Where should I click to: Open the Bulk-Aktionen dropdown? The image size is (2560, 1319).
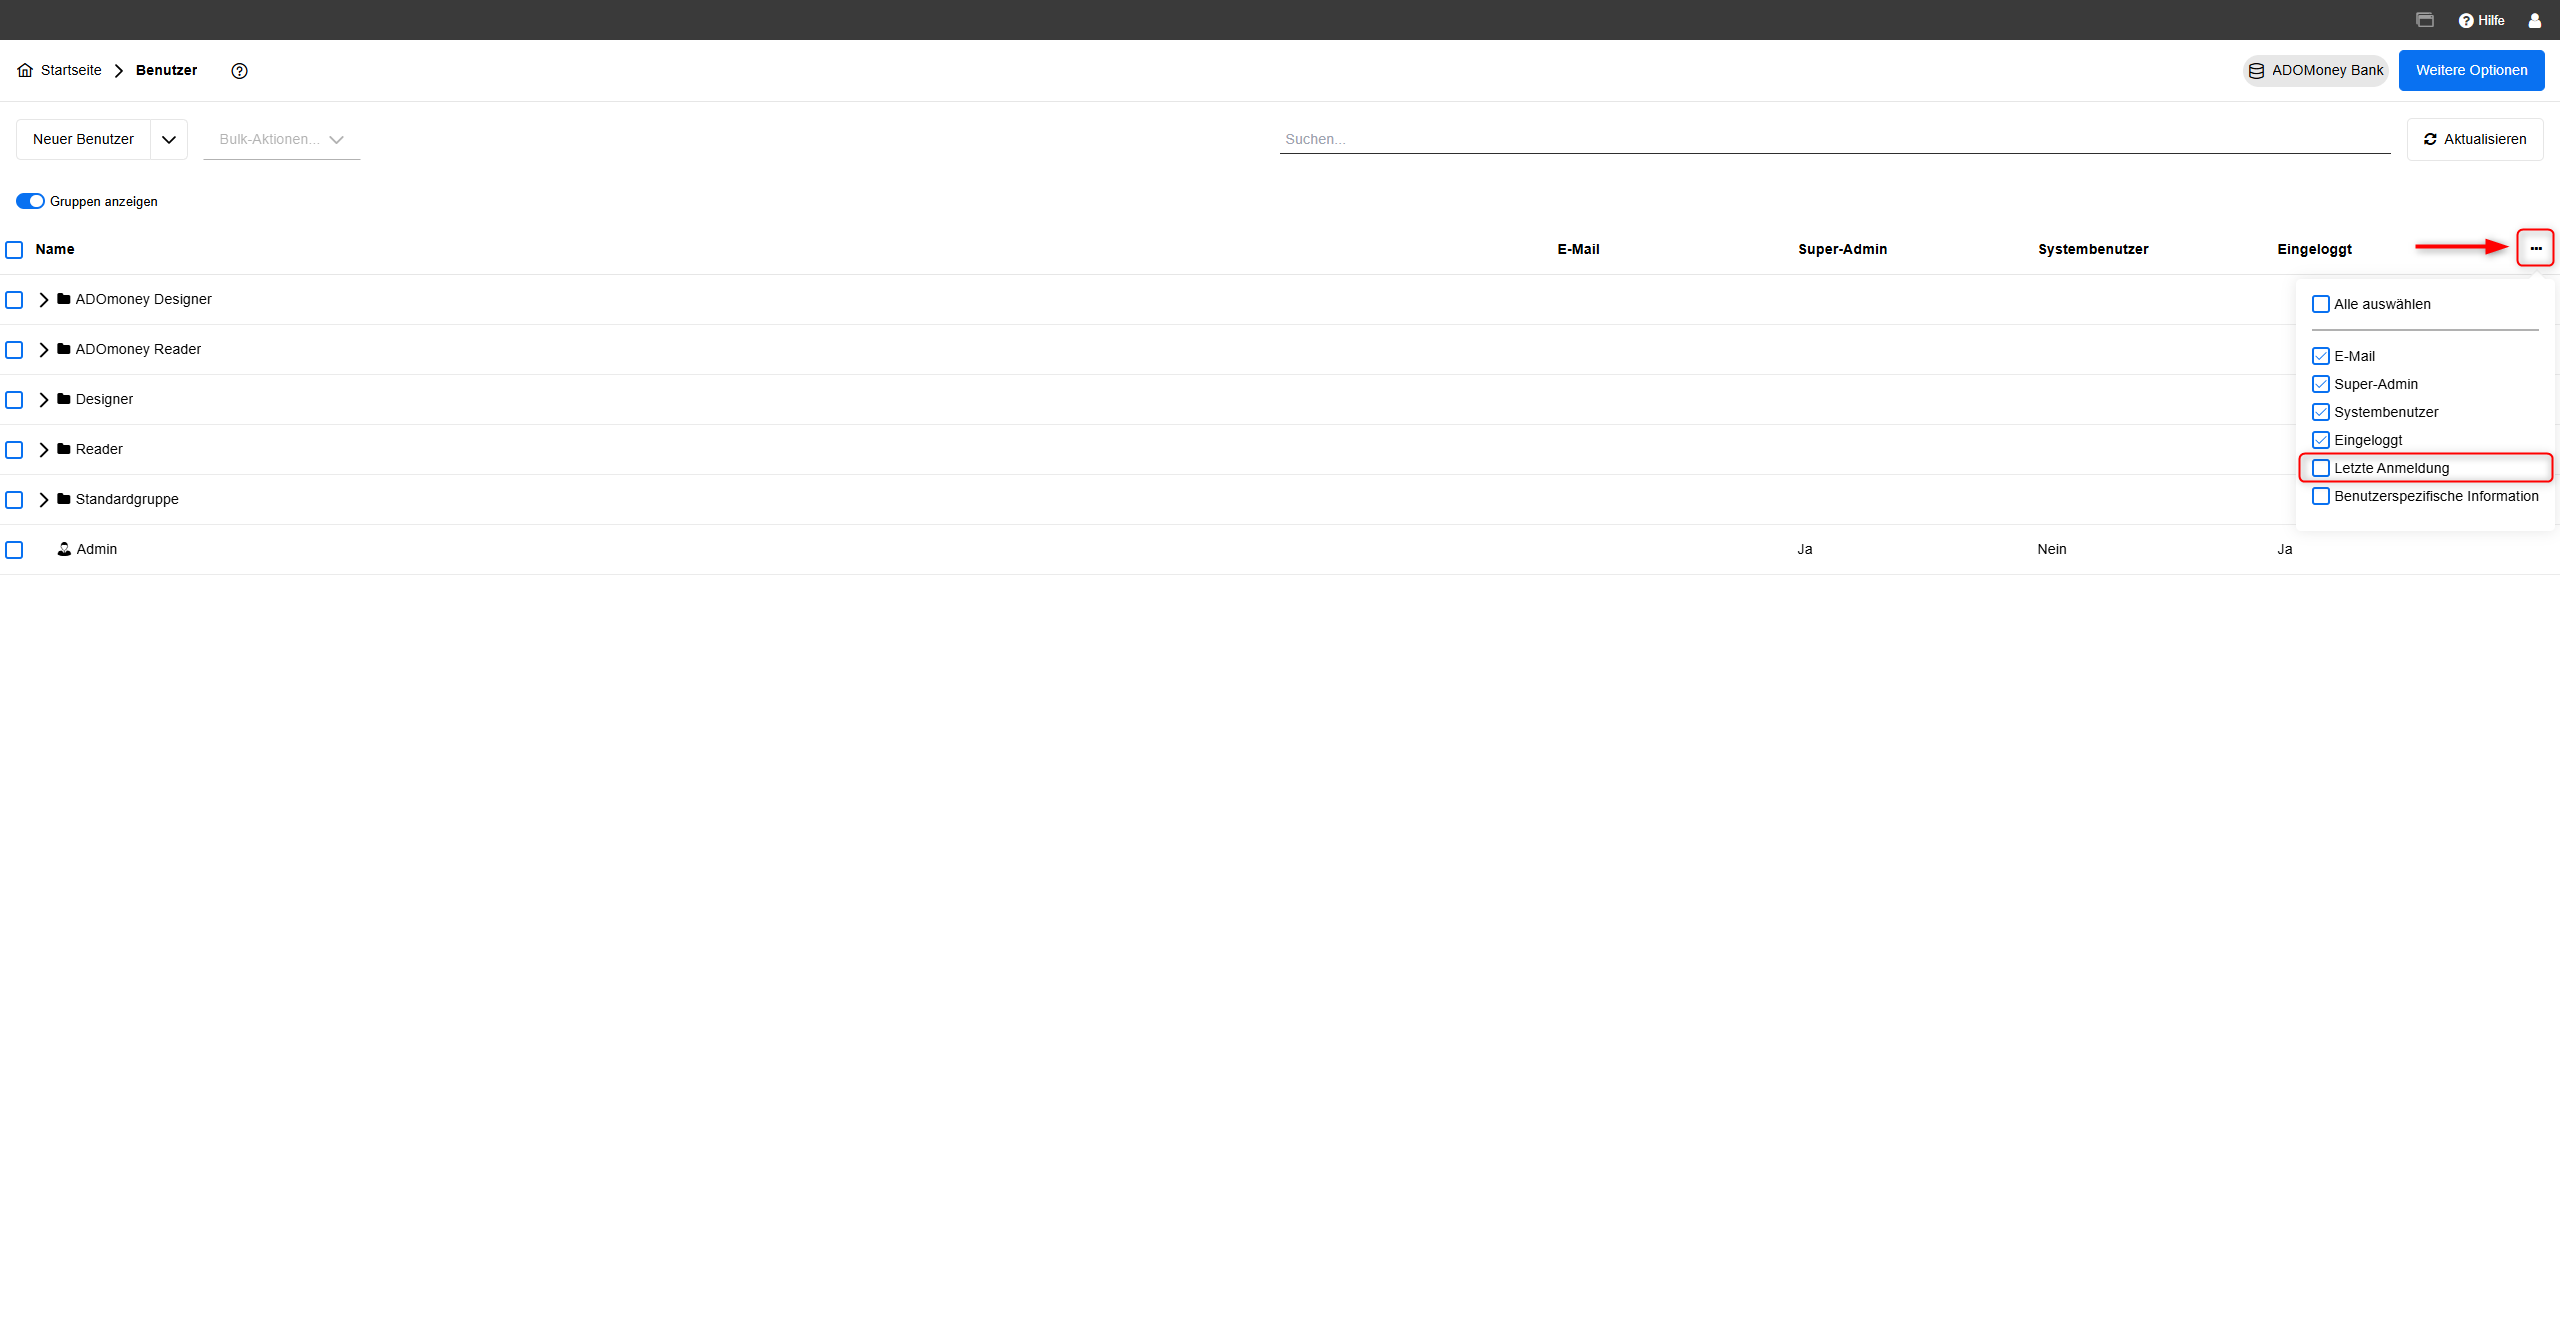[x=281, y=139]
